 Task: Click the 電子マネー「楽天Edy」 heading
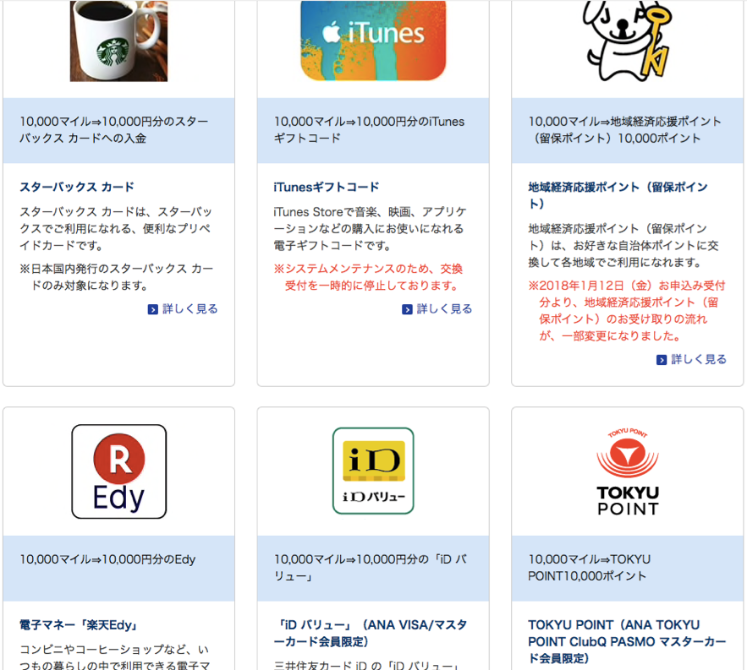click(79, 625)
